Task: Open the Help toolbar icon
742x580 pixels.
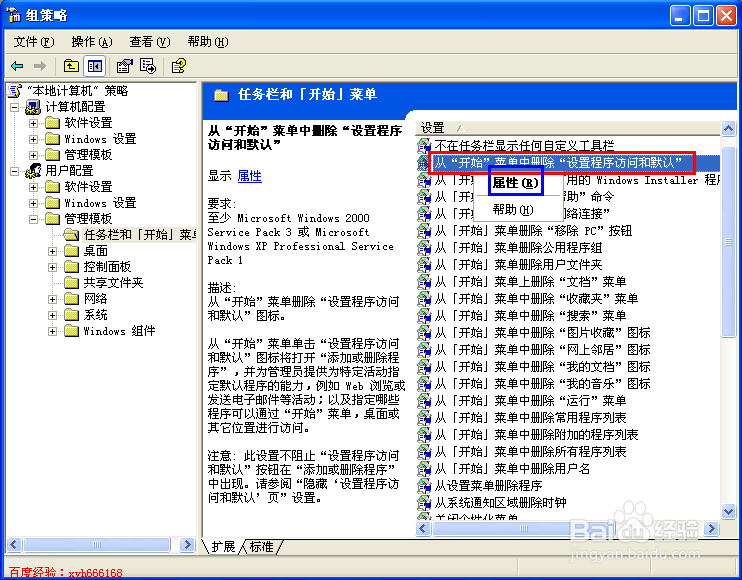Action: click(x=178, y=66)
